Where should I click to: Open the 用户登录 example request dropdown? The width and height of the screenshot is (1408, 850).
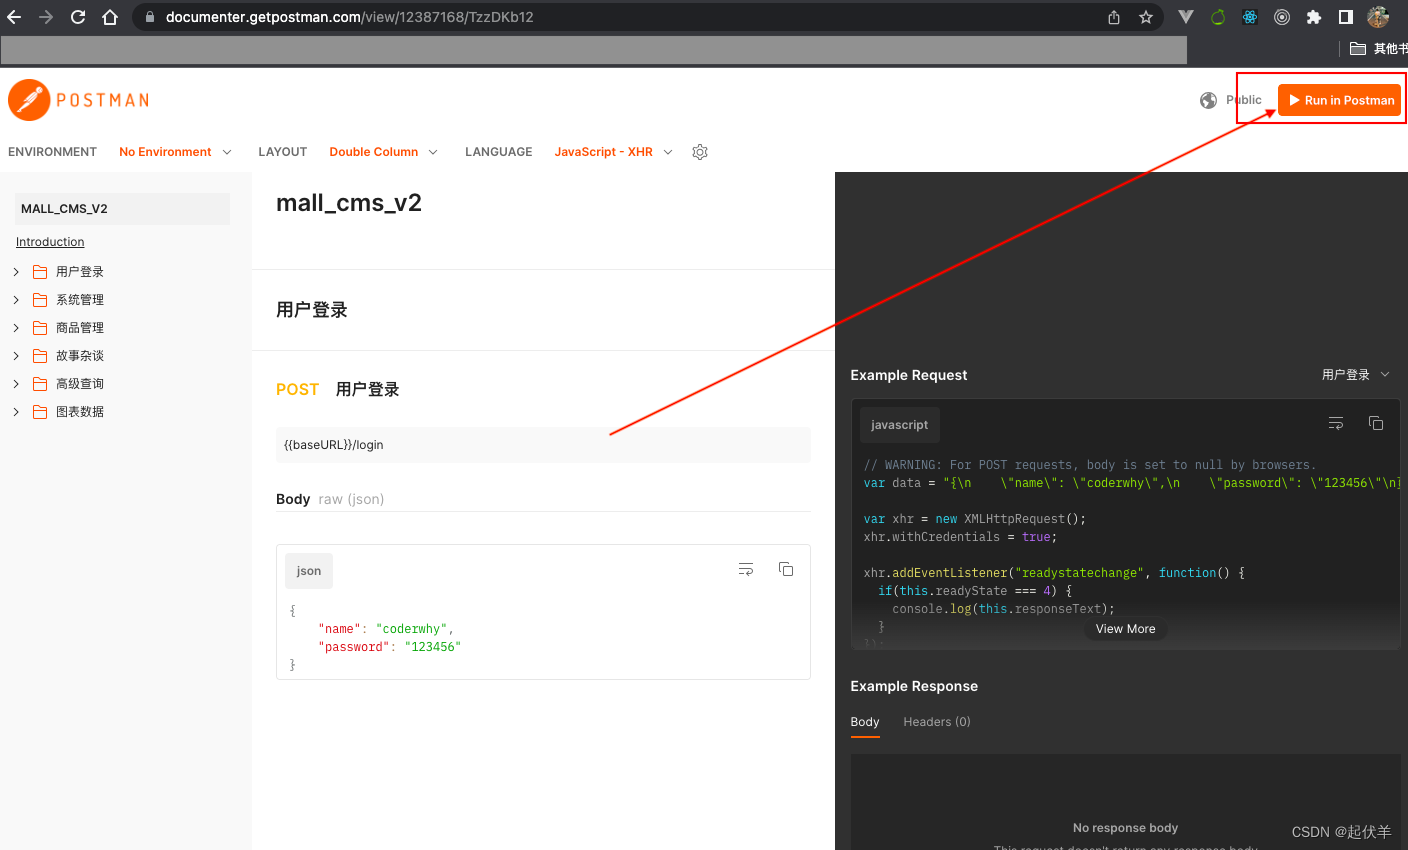point(1356,375)
